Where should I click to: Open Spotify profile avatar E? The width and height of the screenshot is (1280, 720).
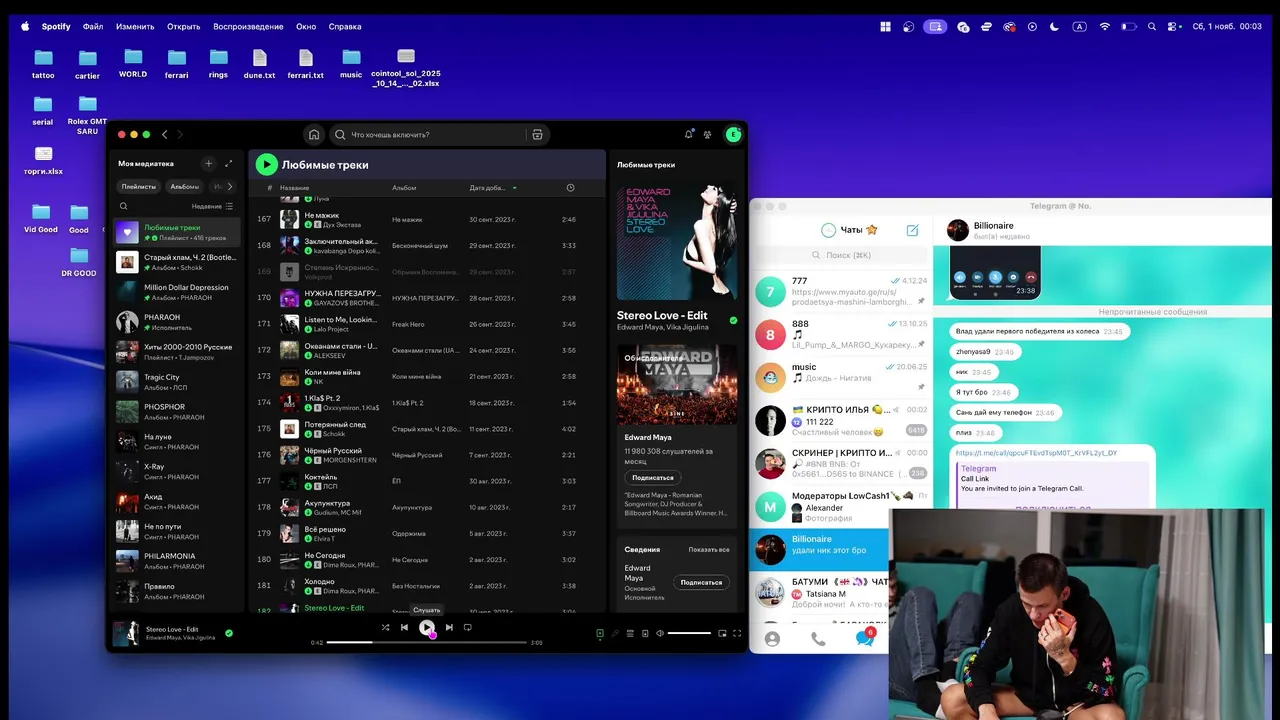(733, 134)
